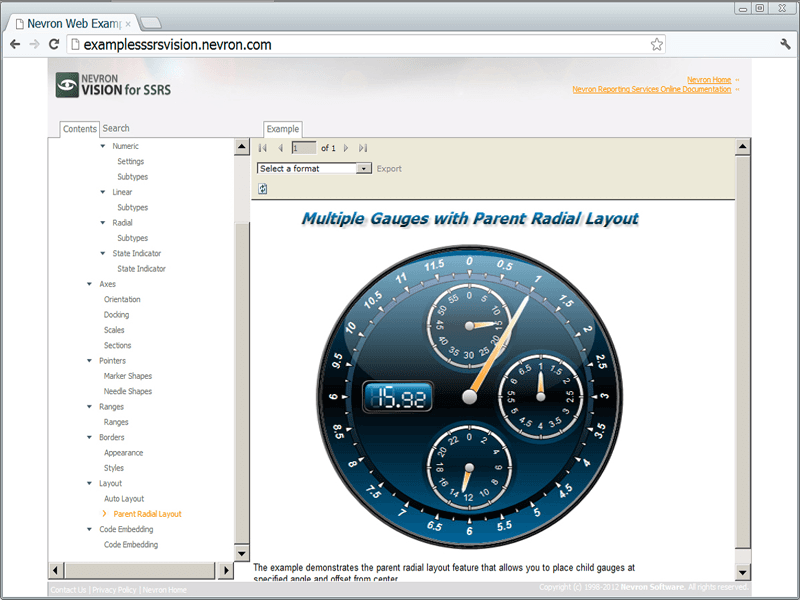Click the Nevron Vision for SSRS logo
800x600 pixels.
pyautogui.click(x=113, y=85)
